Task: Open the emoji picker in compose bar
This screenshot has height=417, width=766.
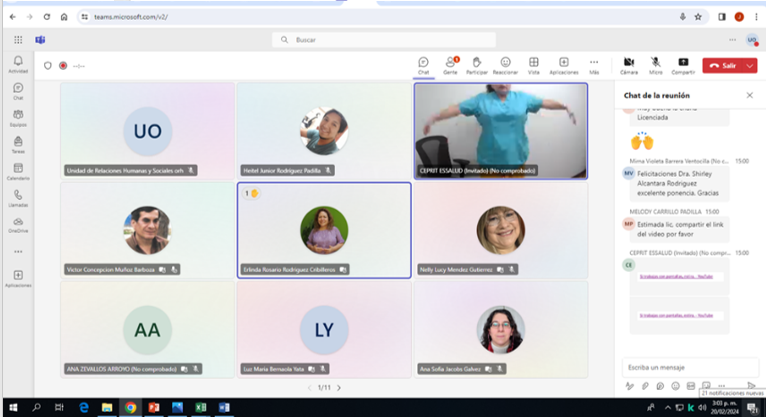Action: coord(675,386)
